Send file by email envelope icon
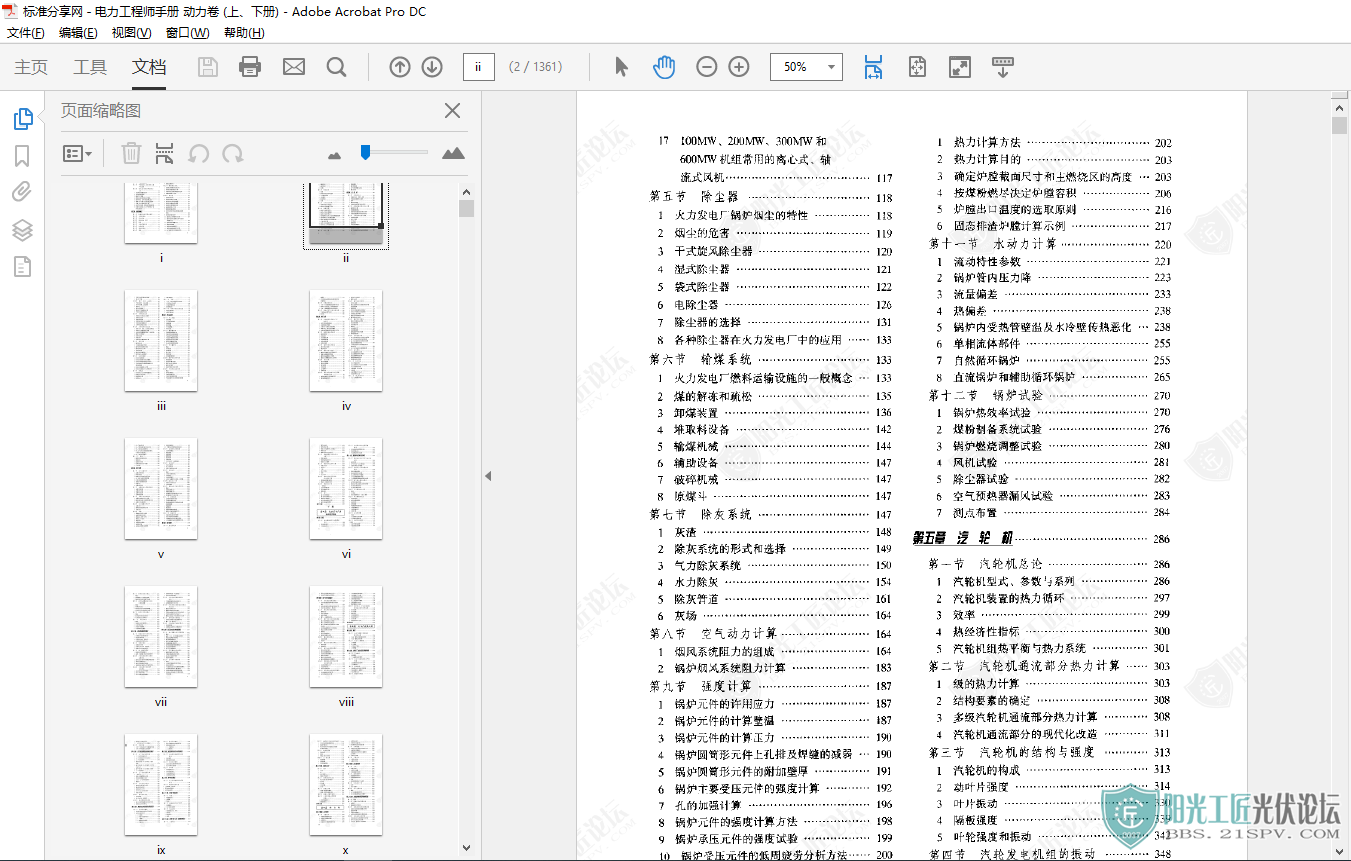Screen dimensions: 1351x861 294,67
